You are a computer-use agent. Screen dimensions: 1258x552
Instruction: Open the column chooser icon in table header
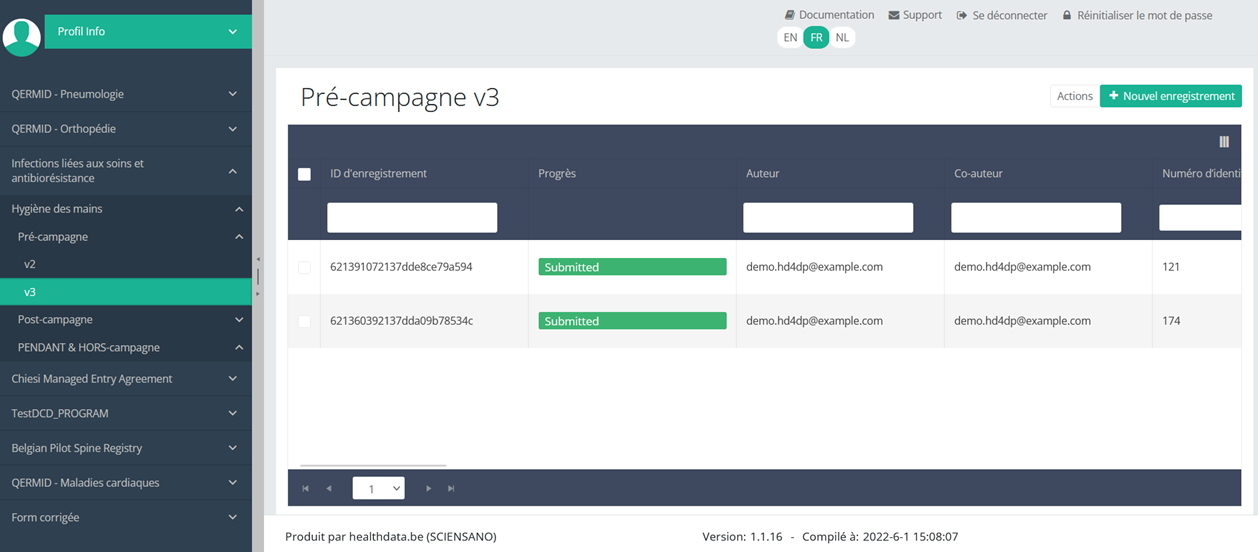pyautogui.click(x=1224, y=142)
